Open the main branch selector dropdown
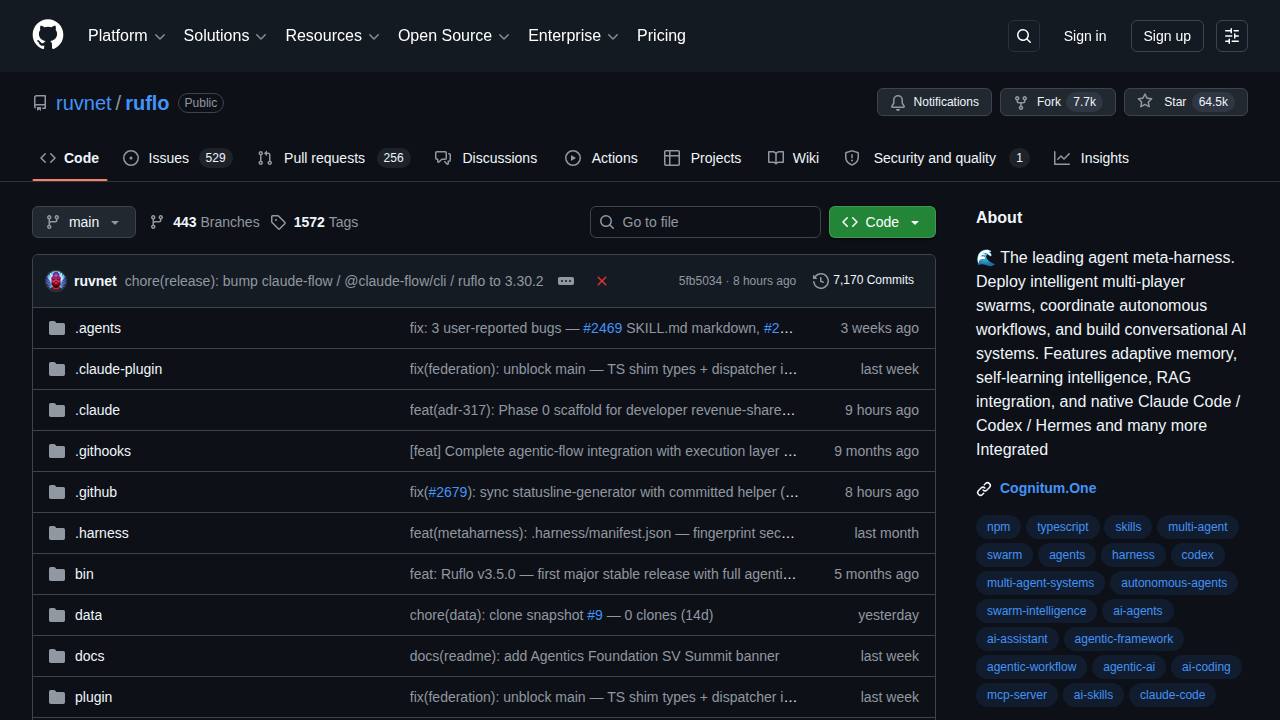 pyautogui.click(x=84, y=222)
